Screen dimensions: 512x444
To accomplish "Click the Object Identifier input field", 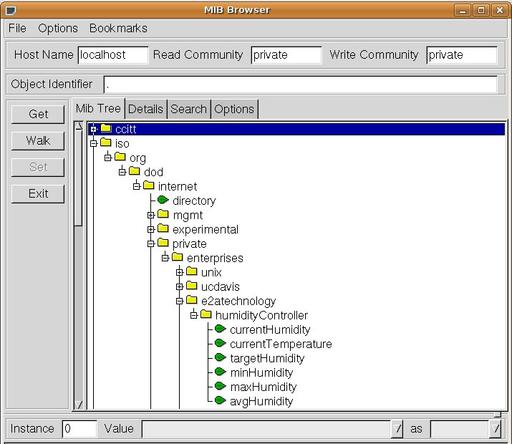I will 300,85.
